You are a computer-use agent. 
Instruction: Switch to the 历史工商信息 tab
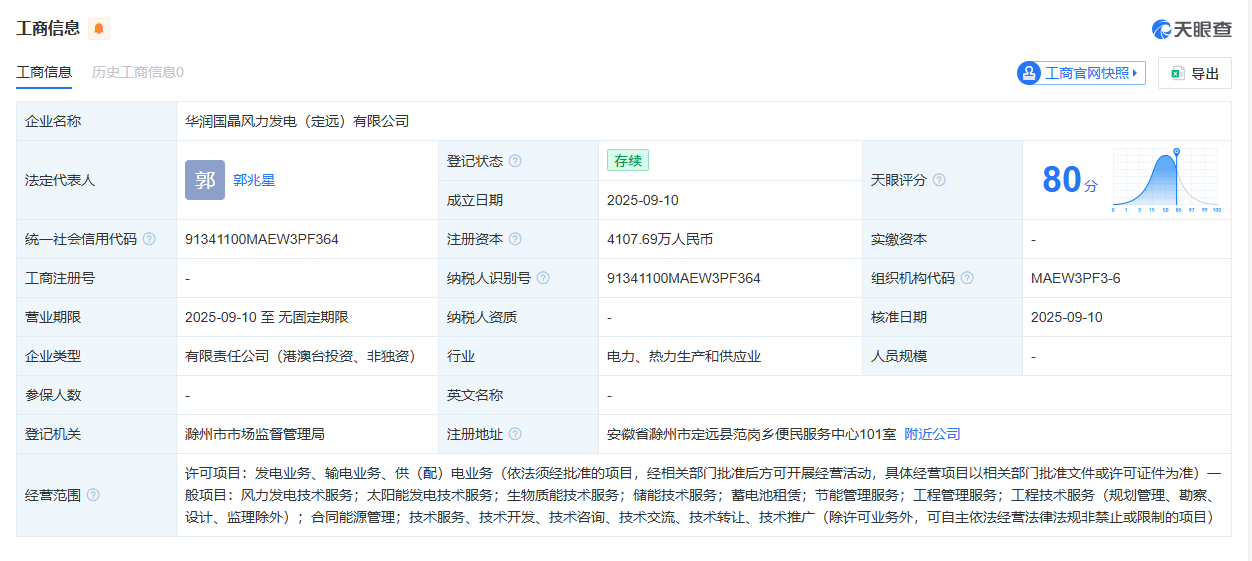click(x=137, y=72)
